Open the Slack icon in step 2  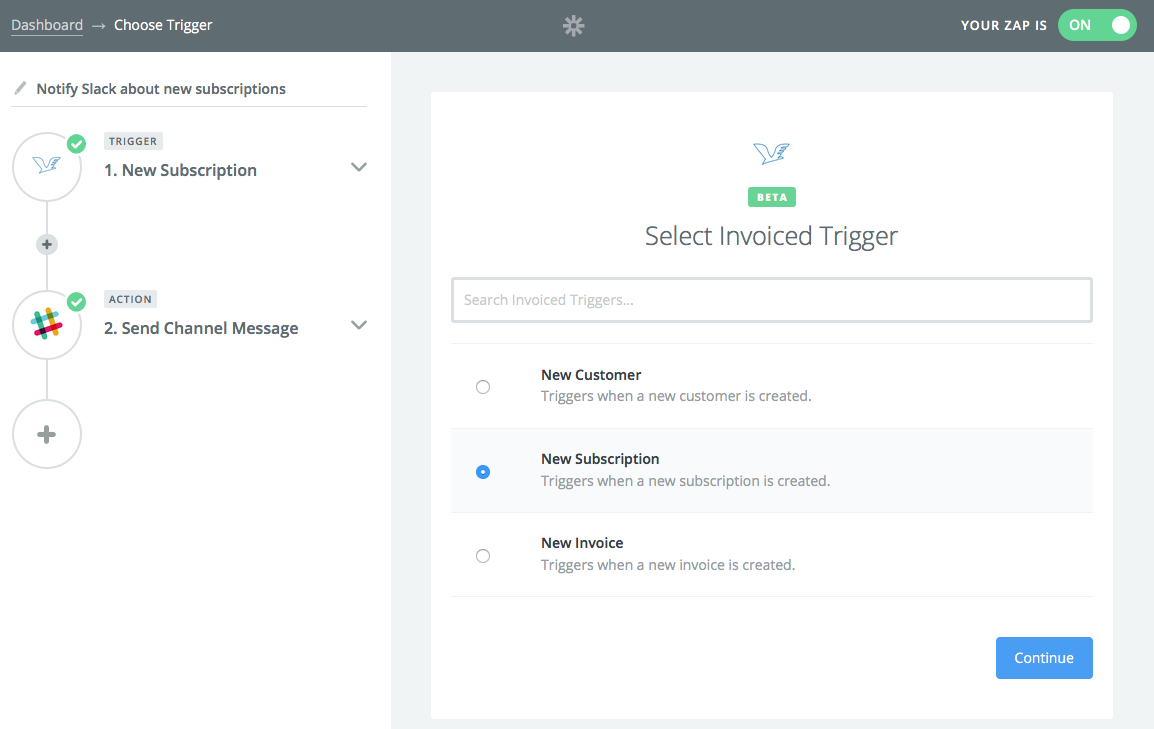tap(47, 324)
